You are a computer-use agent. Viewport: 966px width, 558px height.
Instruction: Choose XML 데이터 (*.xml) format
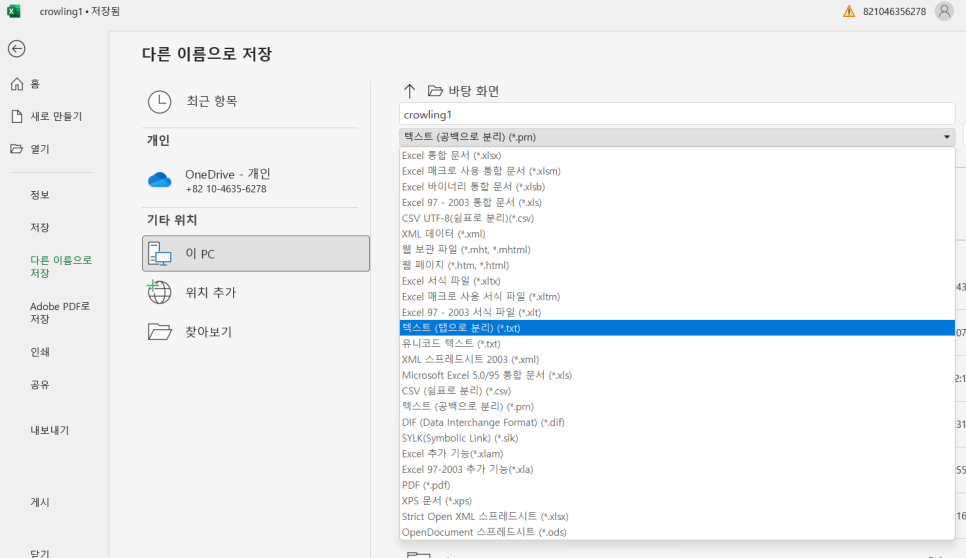tap(677, 234)
